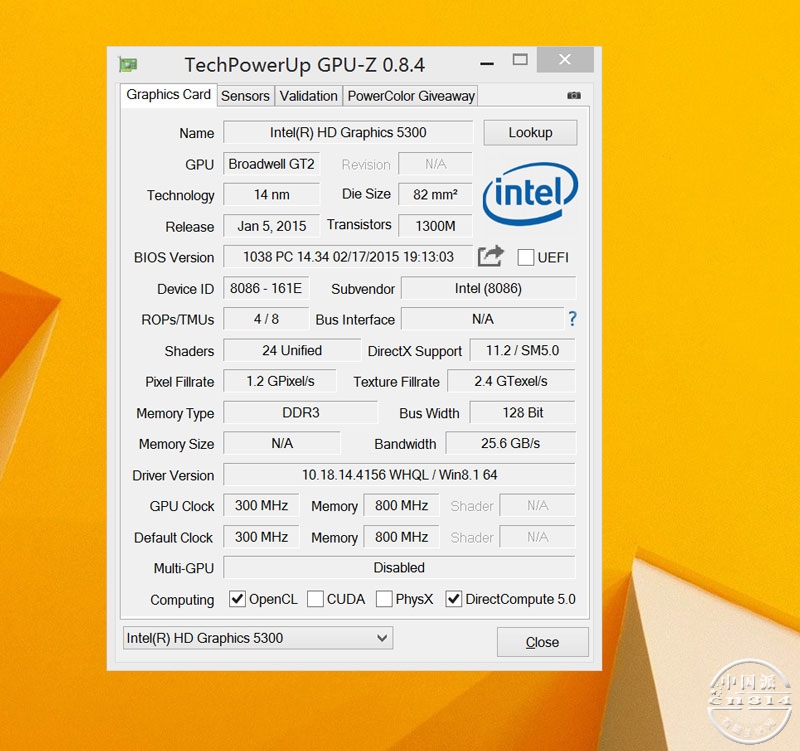This screenshot has height=751, width=800.
Task: Select the Graphics Card tab
Action: [168, 95]
